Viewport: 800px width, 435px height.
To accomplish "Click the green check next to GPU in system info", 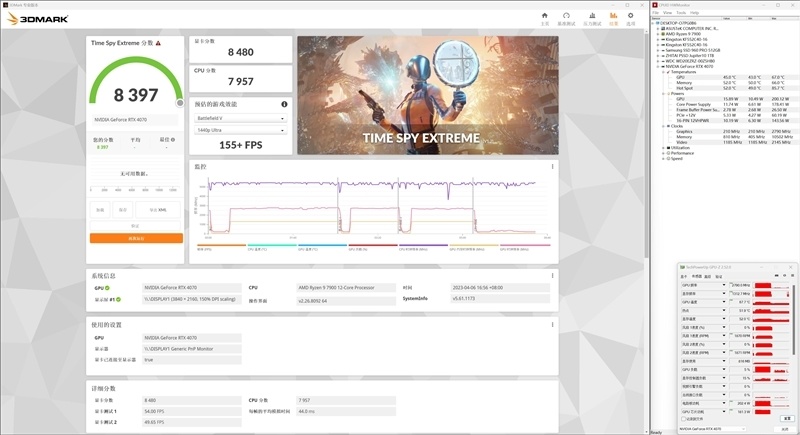I will pyautogui.click(x=107, y=288).
